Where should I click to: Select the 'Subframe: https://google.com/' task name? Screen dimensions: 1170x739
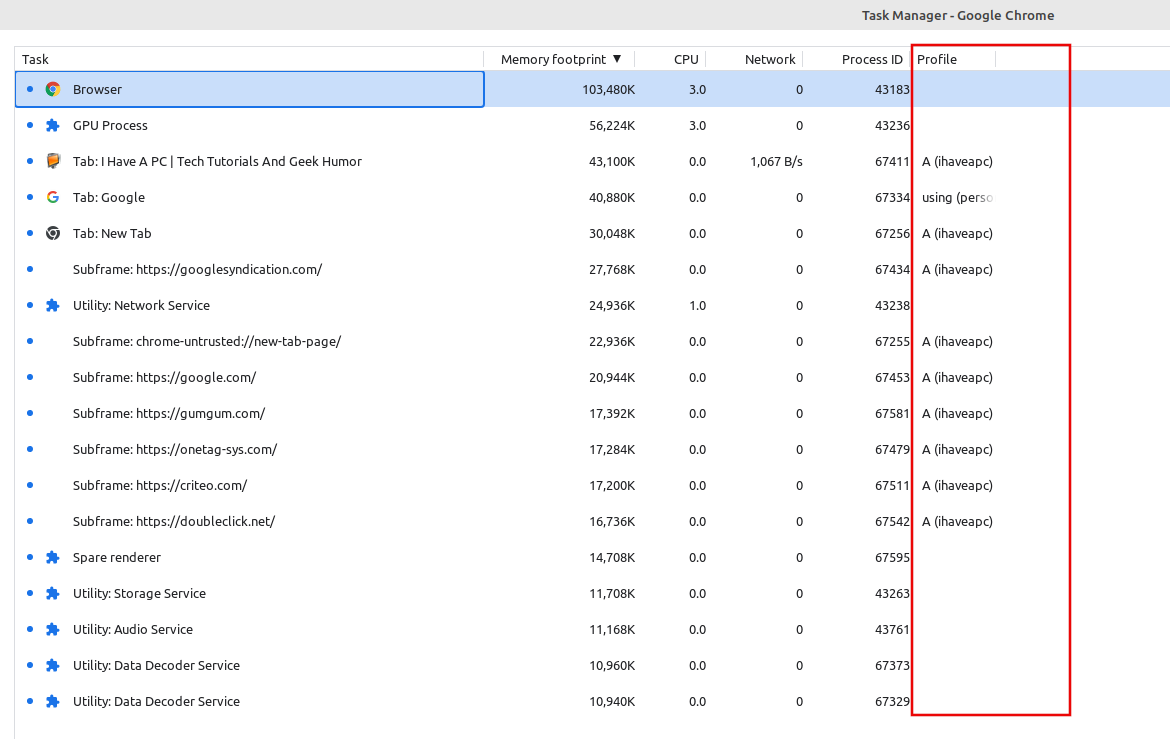click(164, 378)
